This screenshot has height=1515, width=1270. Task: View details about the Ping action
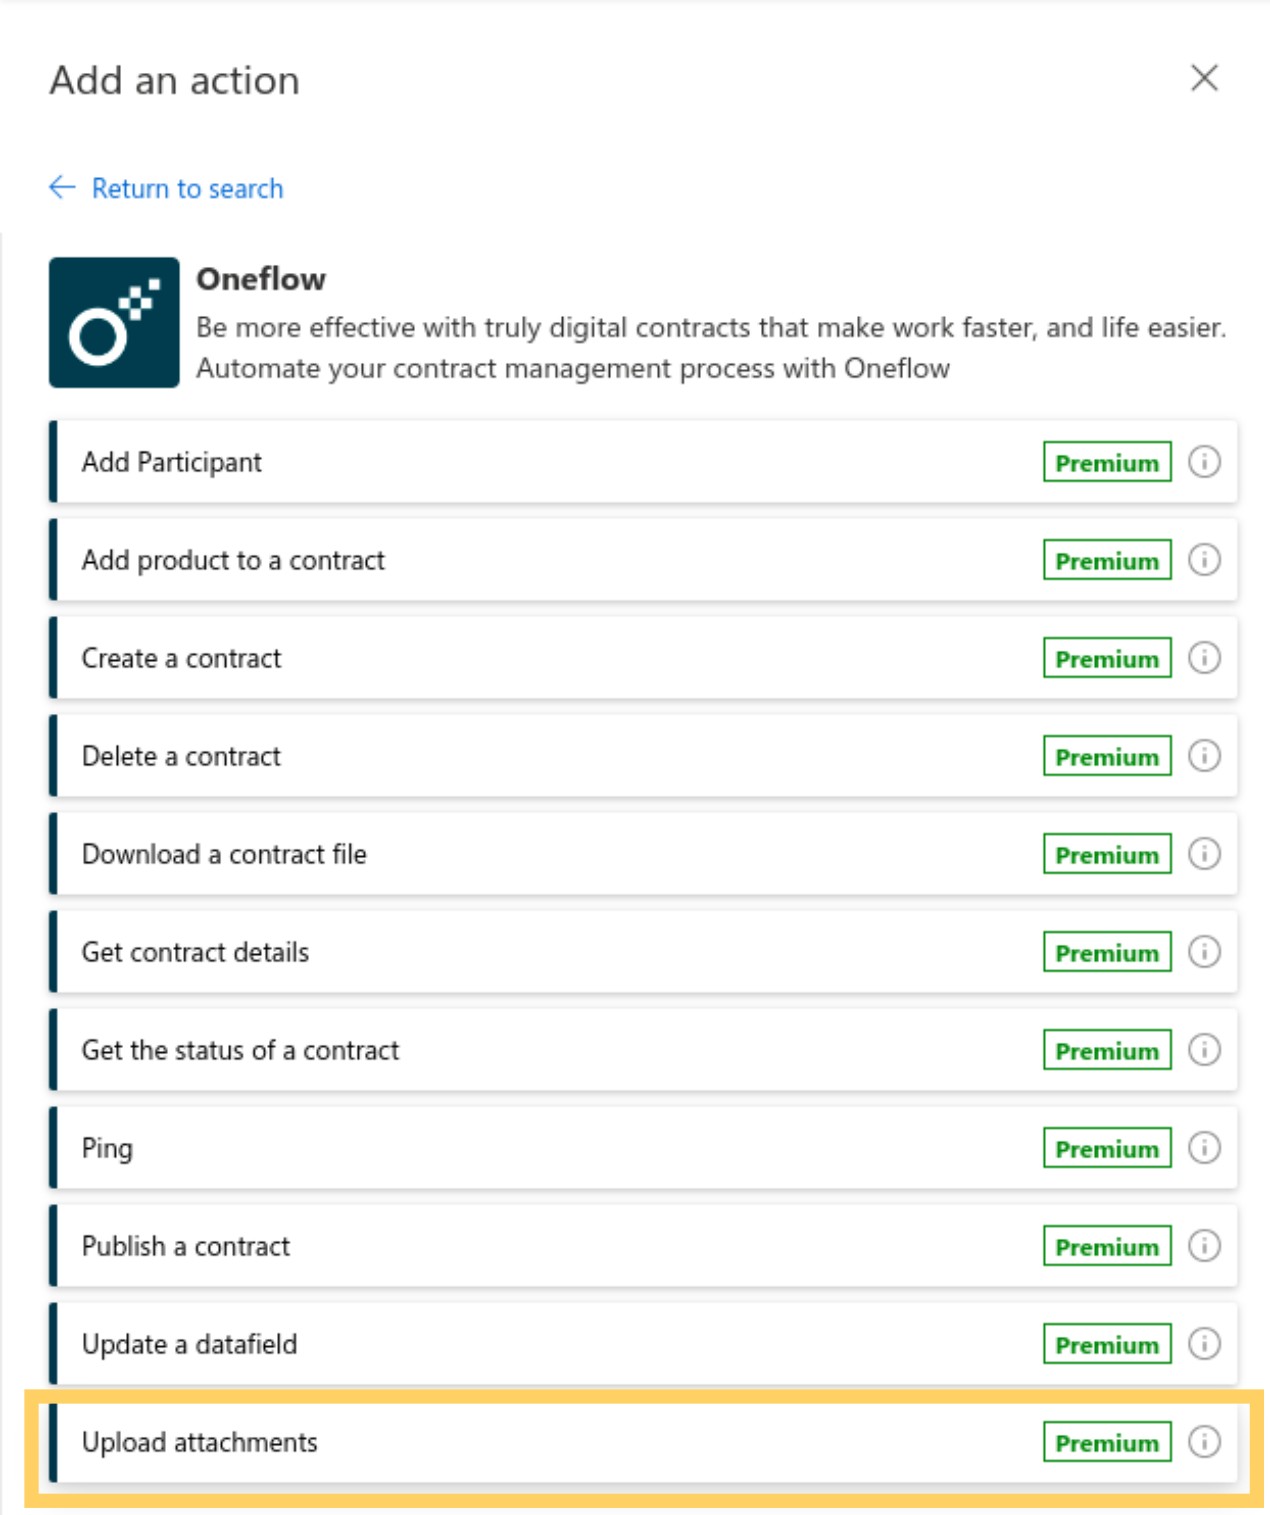(x=1206, y=1149)
